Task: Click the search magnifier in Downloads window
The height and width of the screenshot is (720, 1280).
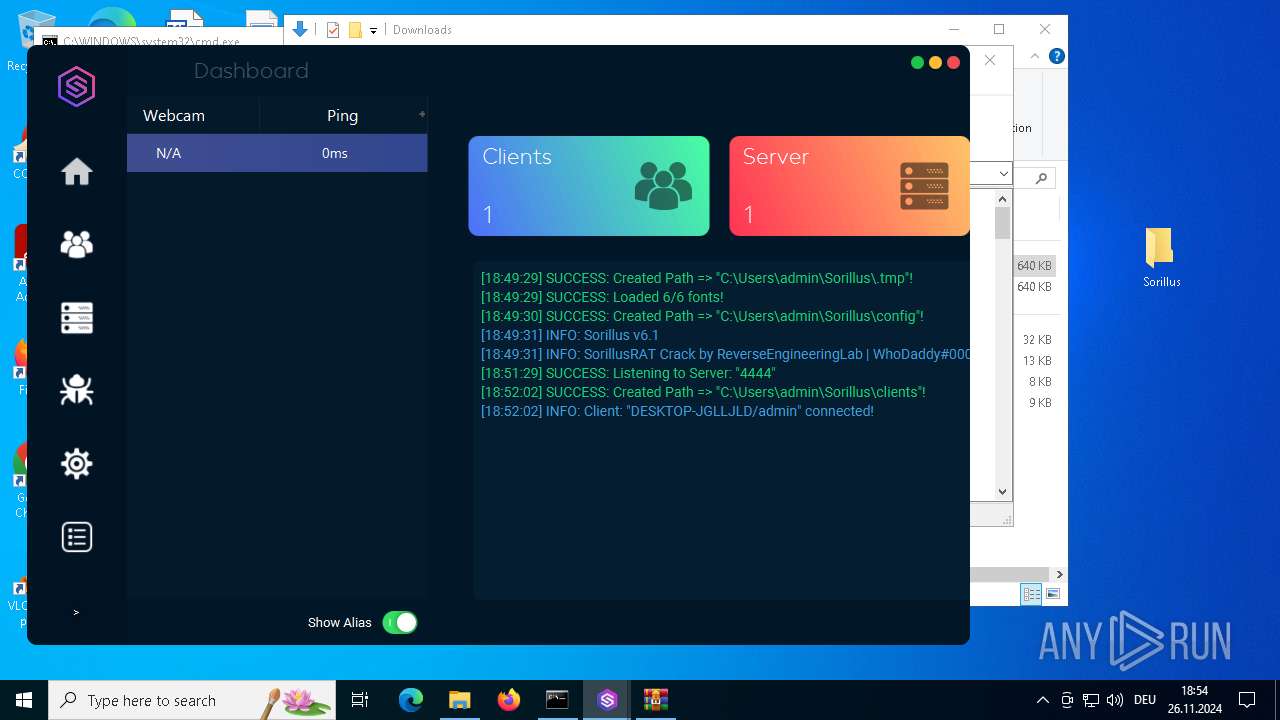Action: tap(1041, 178)
